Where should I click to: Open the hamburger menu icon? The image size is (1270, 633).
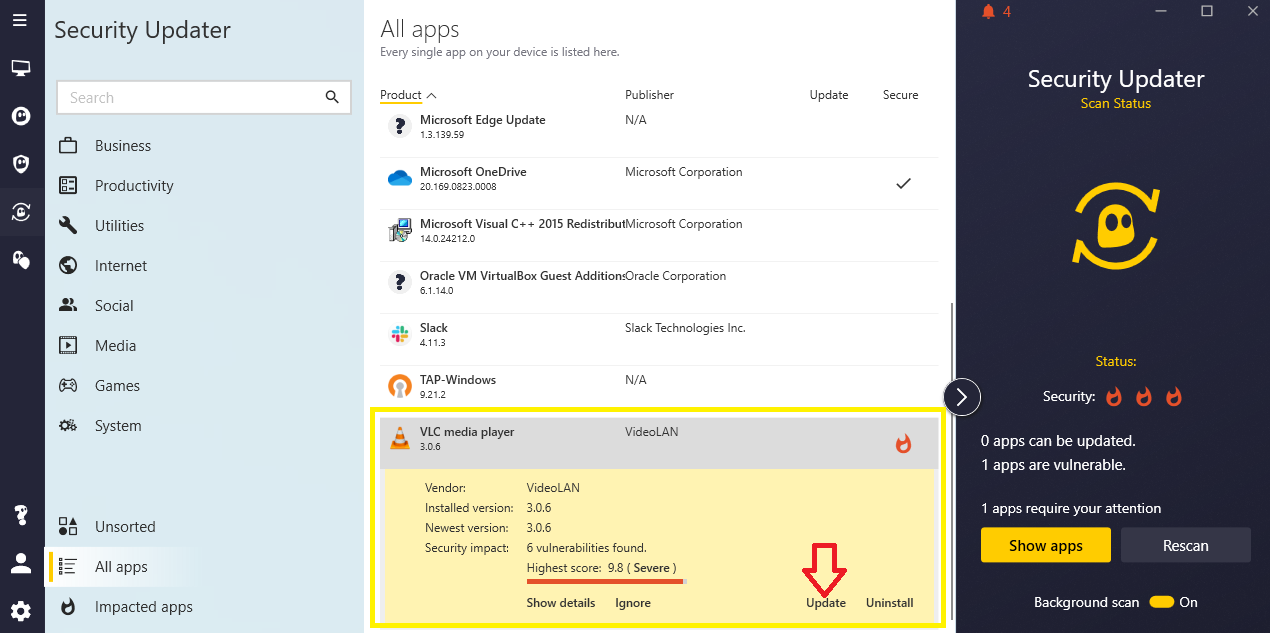(20, 19)
